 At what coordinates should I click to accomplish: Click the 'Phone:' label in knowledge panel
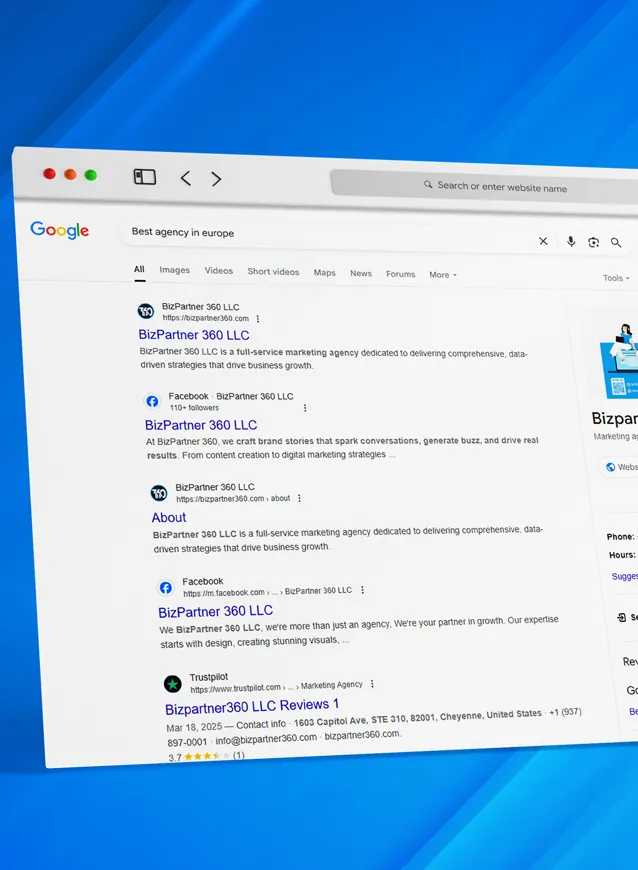pos(620,537)
